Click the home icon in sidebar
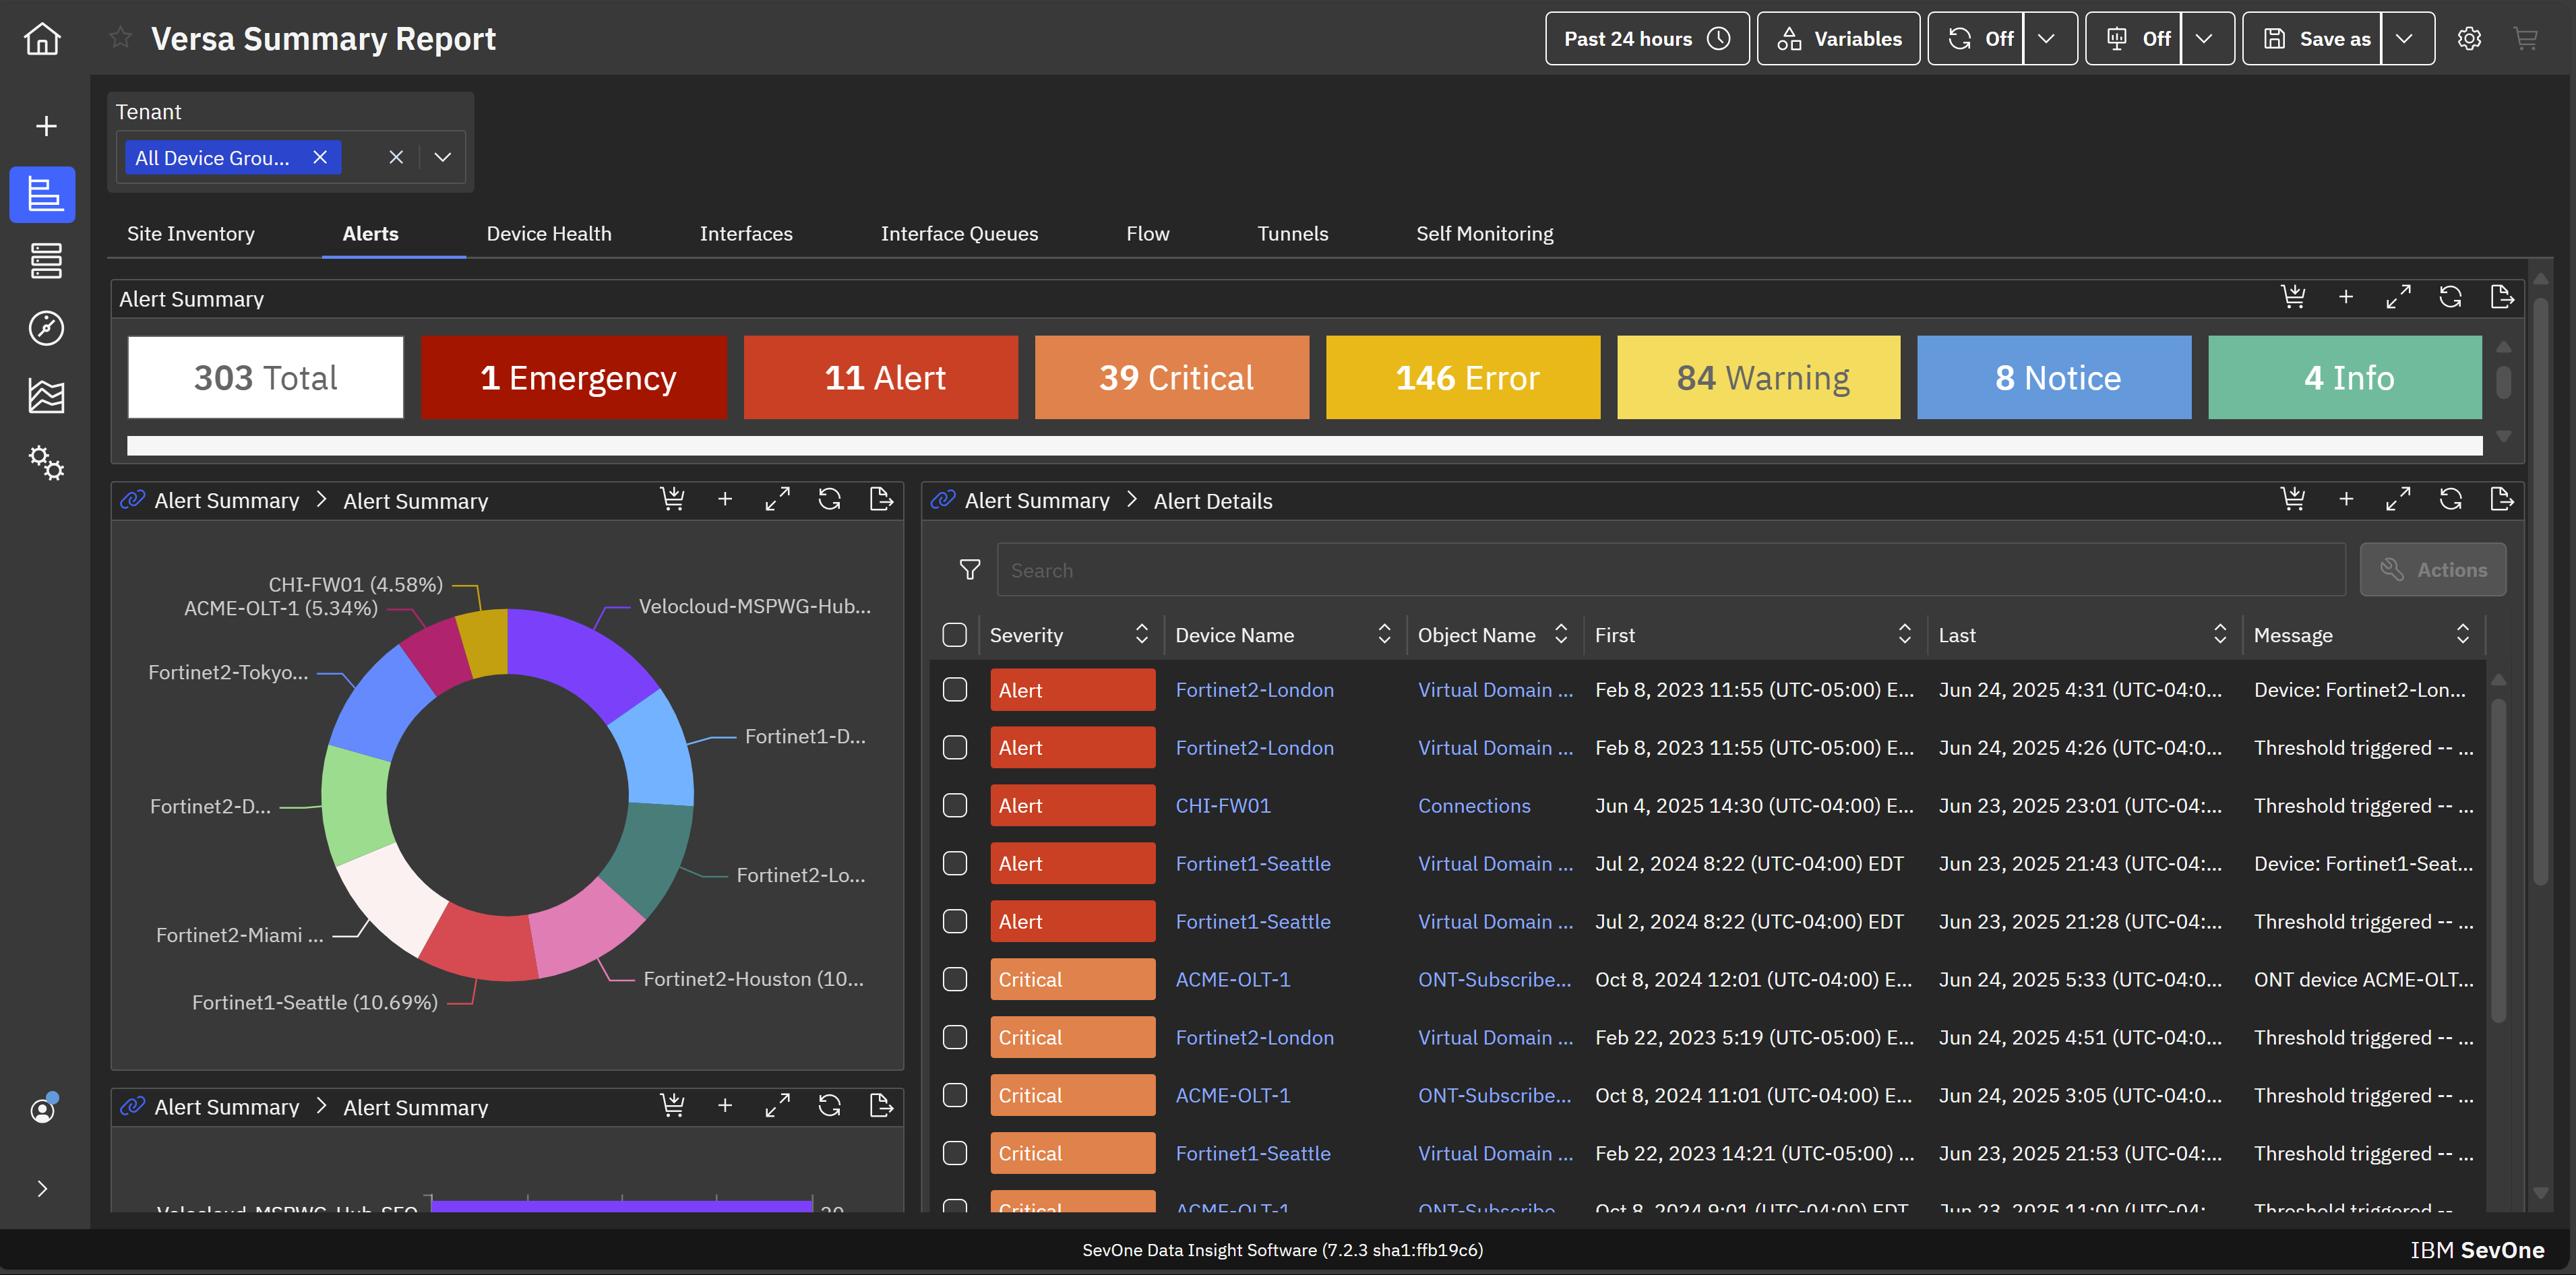This screenshot has width=2576, height=1275. pyautogui.click(x=42, y=39)
